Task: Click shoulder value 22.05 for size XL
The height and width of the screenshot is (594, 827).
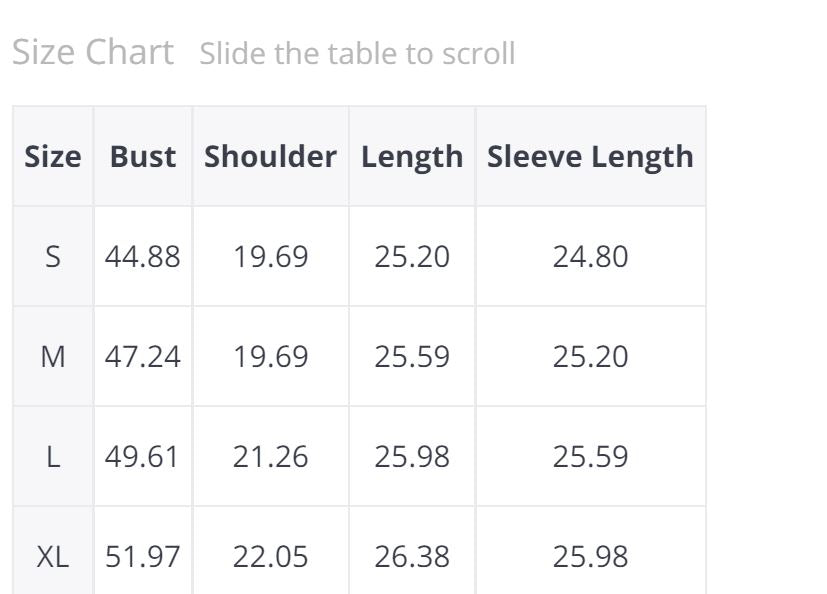Action: point(270,557)
